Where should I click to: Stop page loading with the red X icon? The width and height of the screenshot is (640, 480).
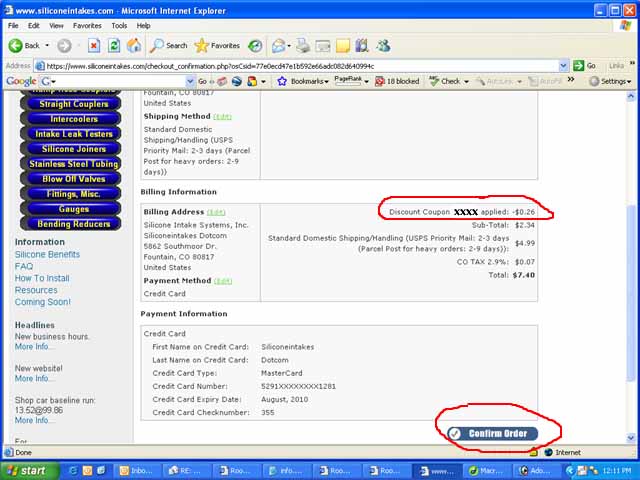click(x=94, y=45)
